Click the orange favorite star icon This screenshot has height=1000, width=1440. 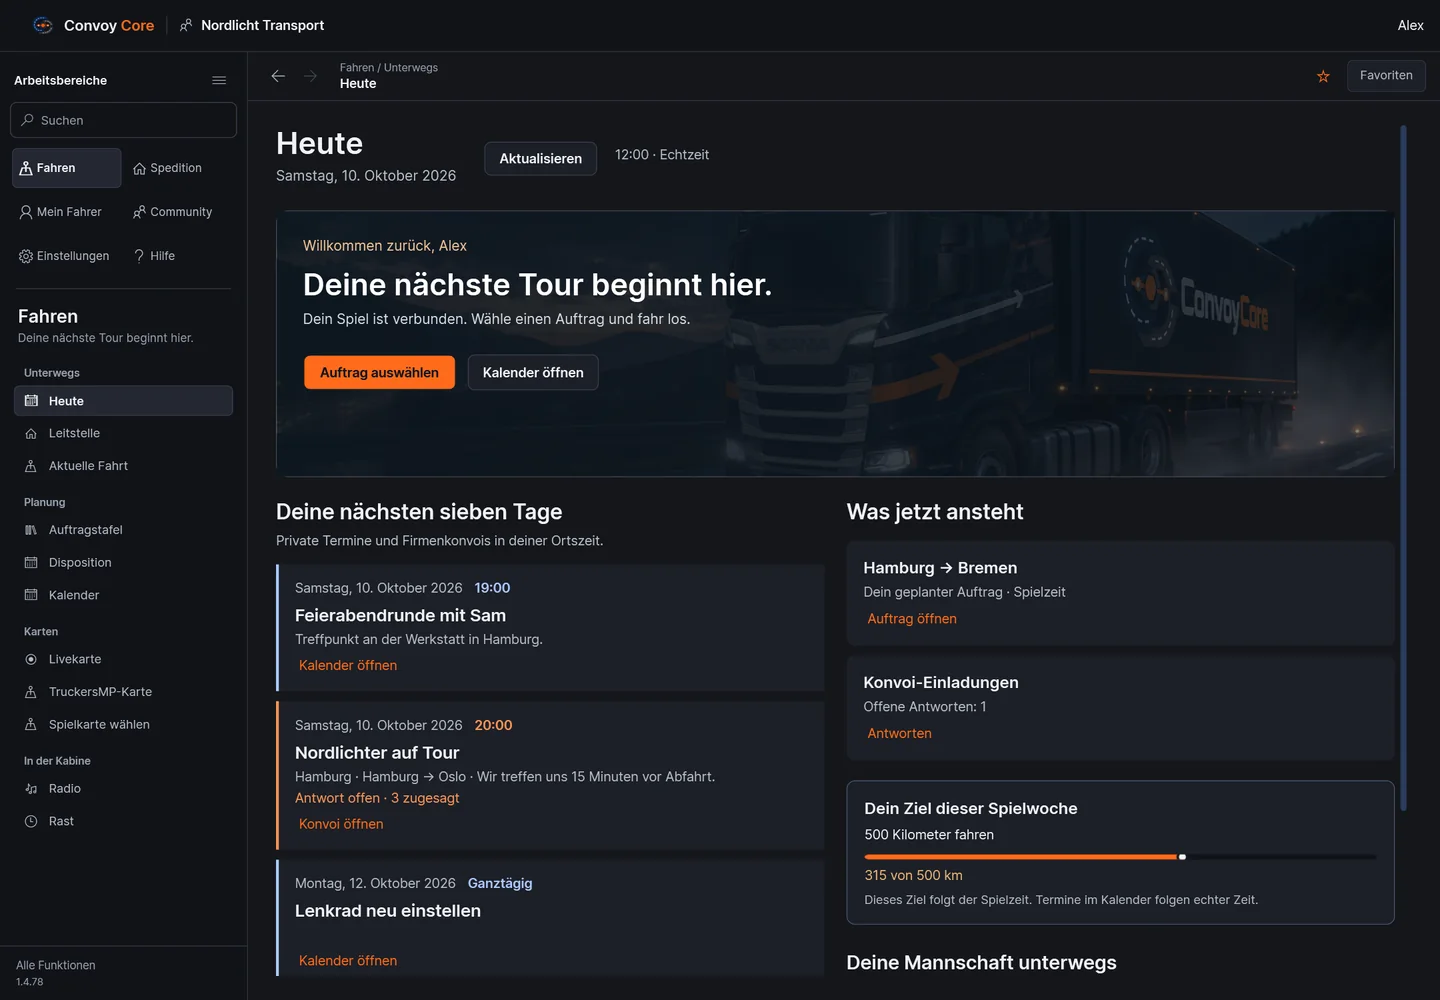tap(1323, 76)
